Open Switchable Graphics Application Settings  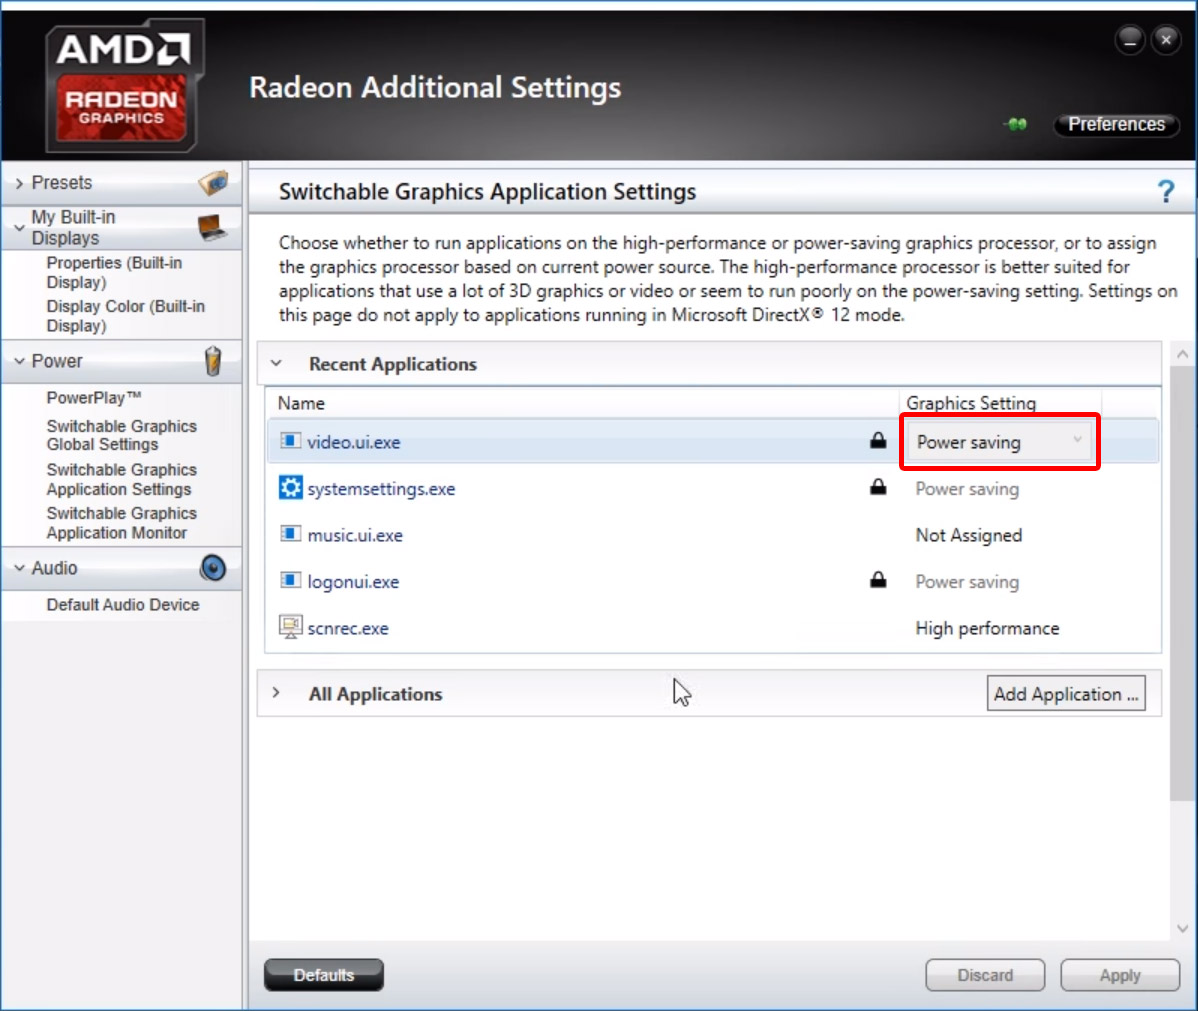tap(121, 479)
